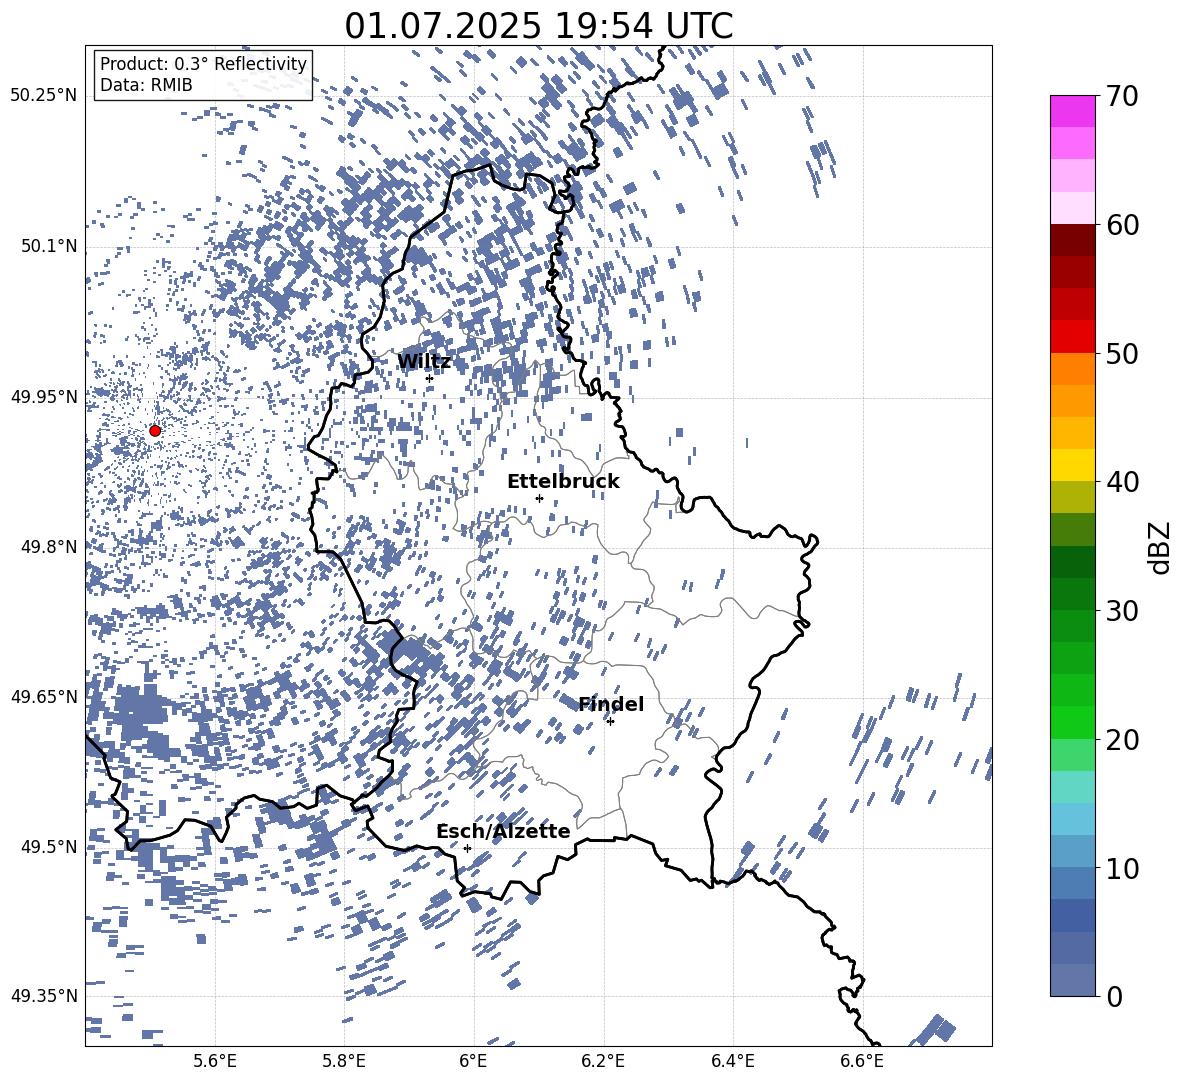The height and width of the screenshot is (1081, 1184).
Task: Click the red radar location marker
Action: click(155, 431)
